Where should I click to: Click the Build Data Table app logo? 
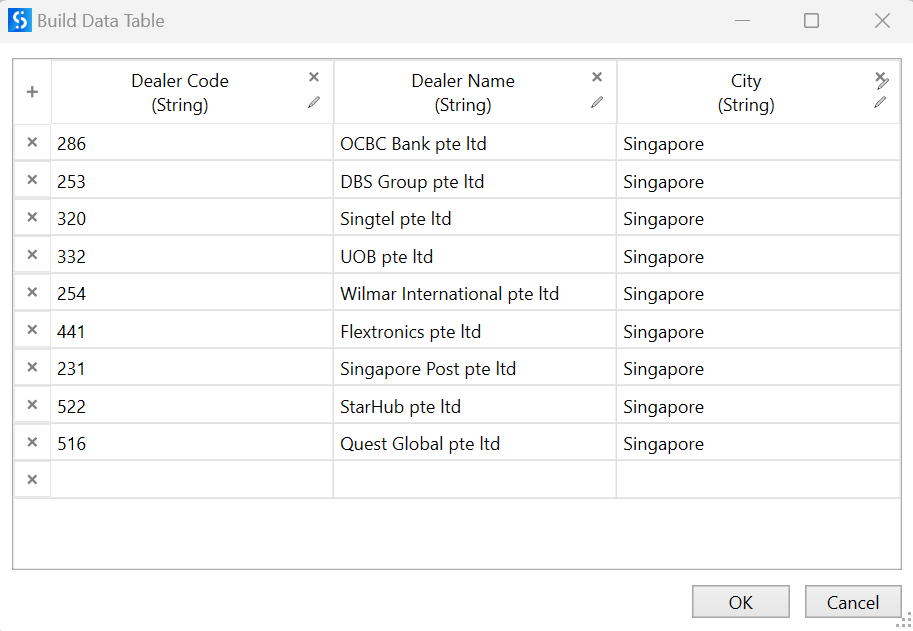[x=20, y=20]
